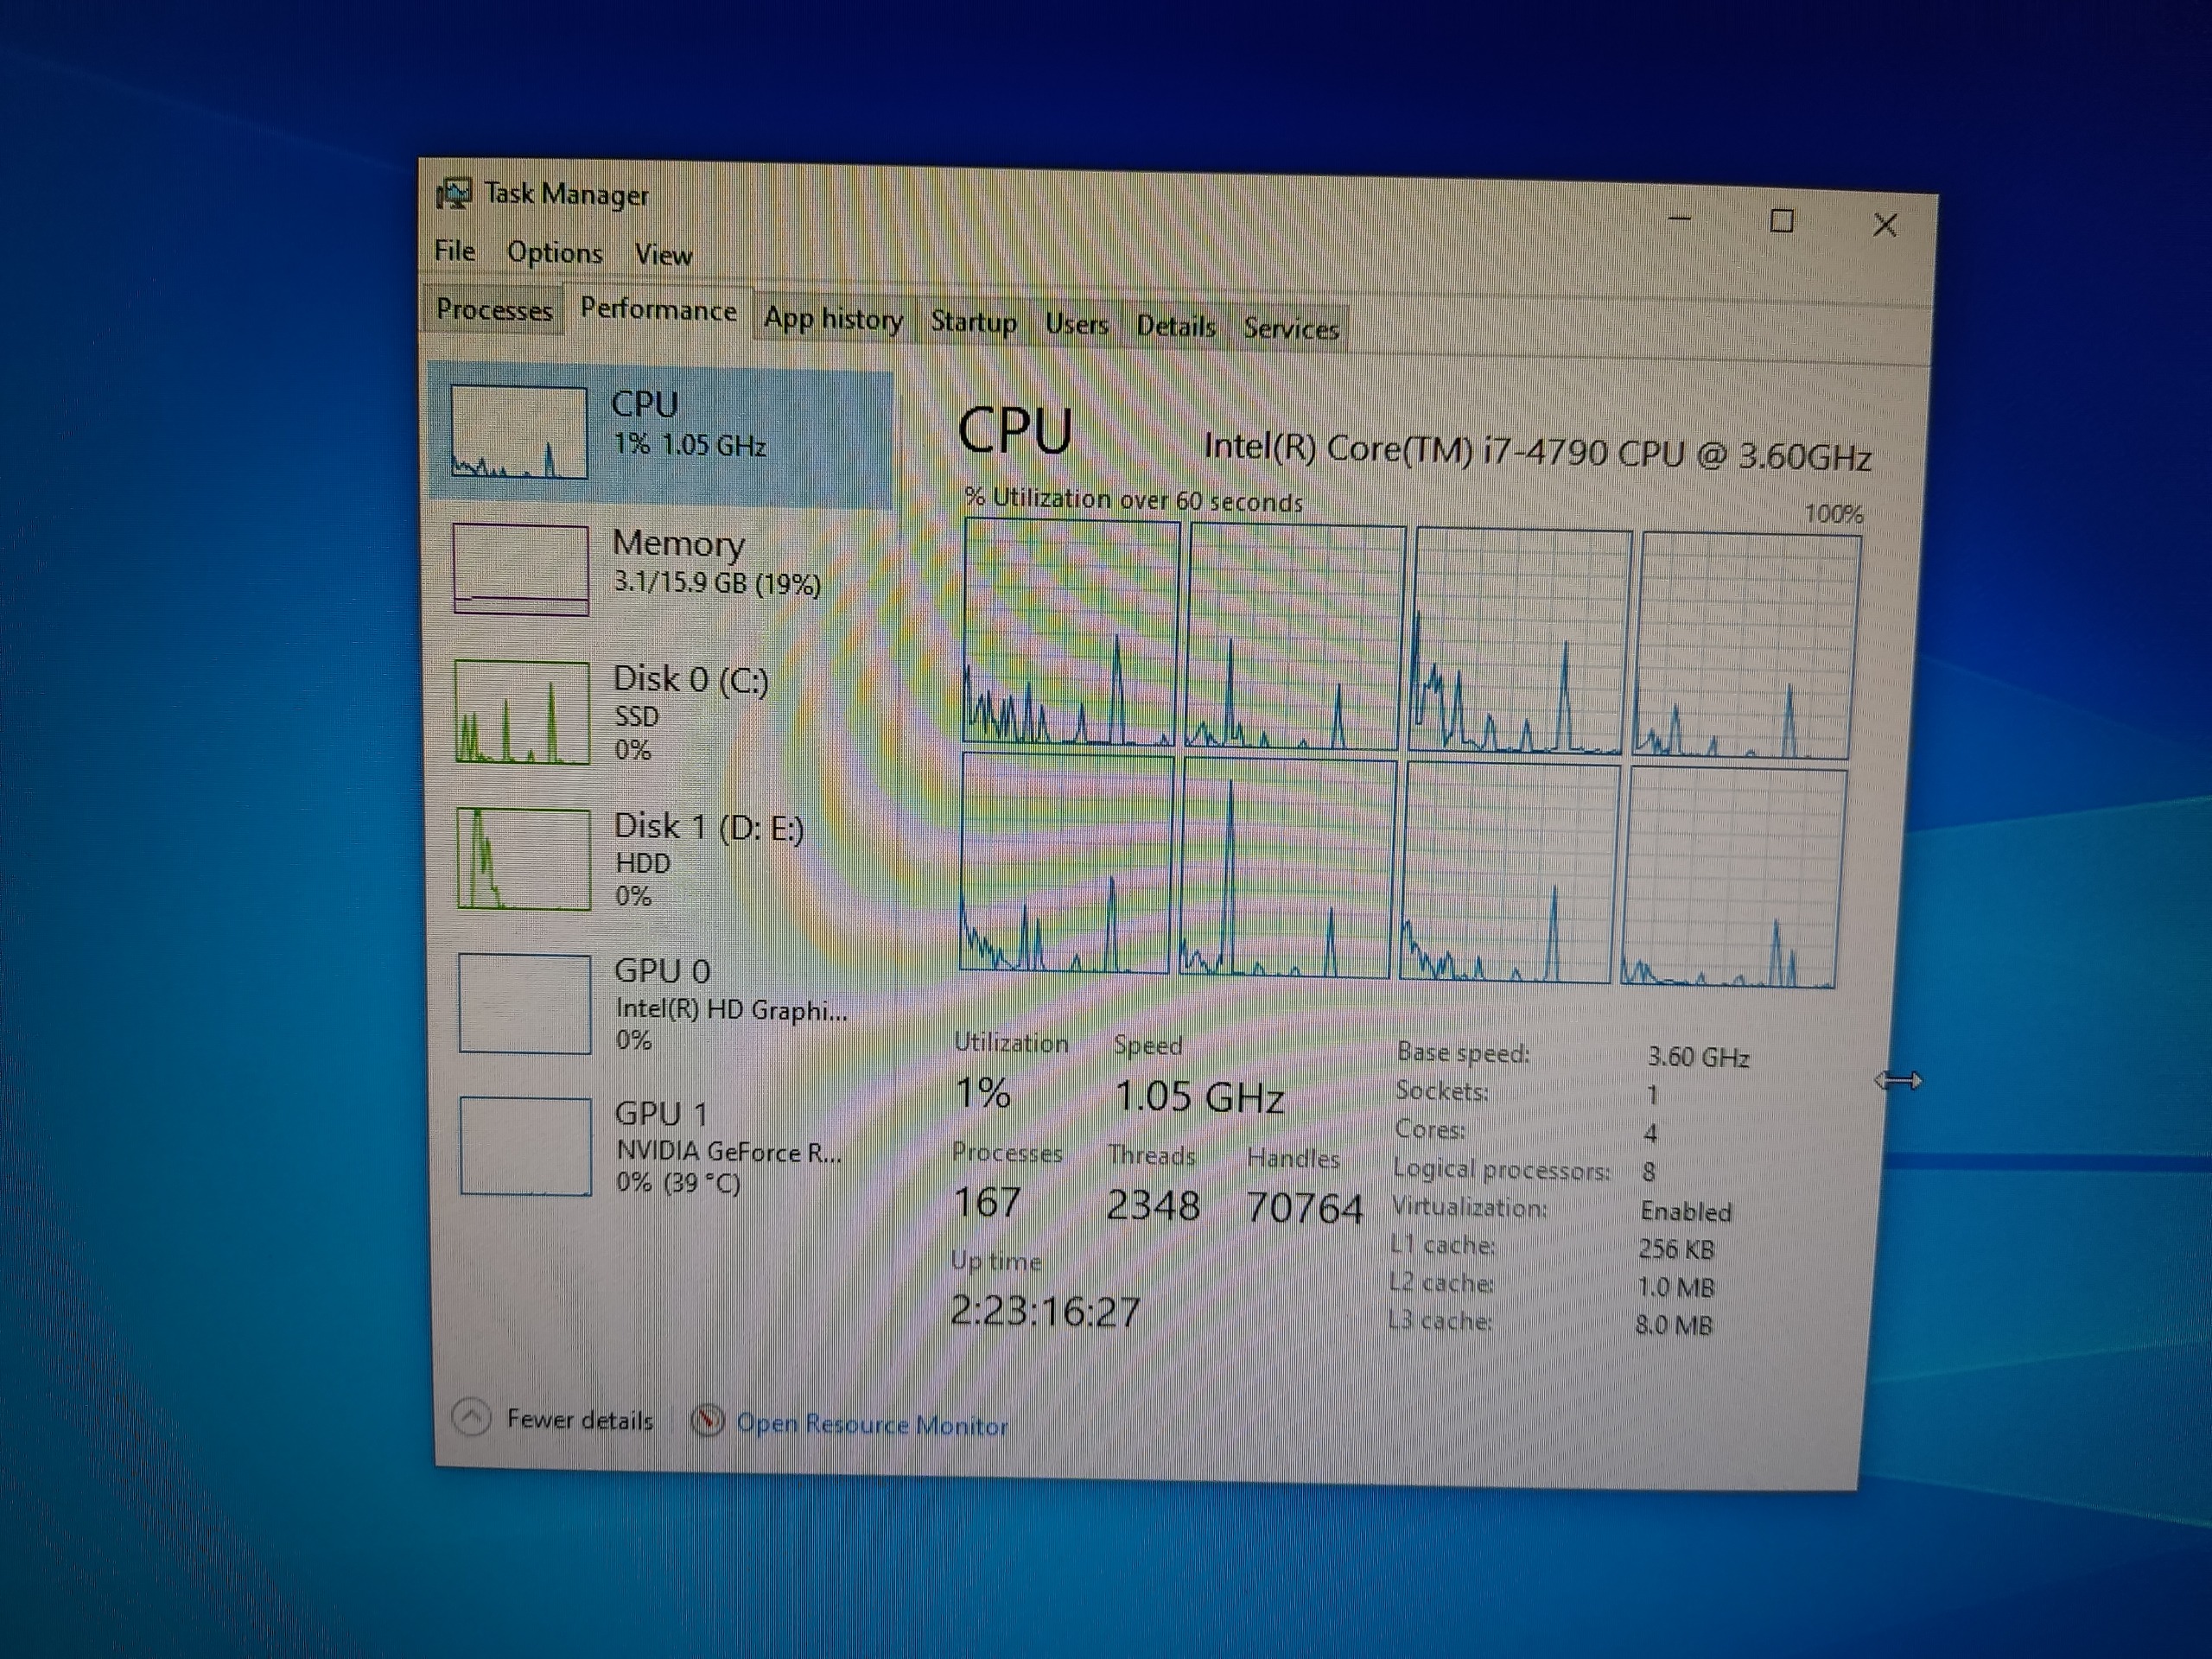This screenshot has width=2212, height=1659.
Task: Open the Options menu
Action: pyautogui.click(x=554, y=253)
